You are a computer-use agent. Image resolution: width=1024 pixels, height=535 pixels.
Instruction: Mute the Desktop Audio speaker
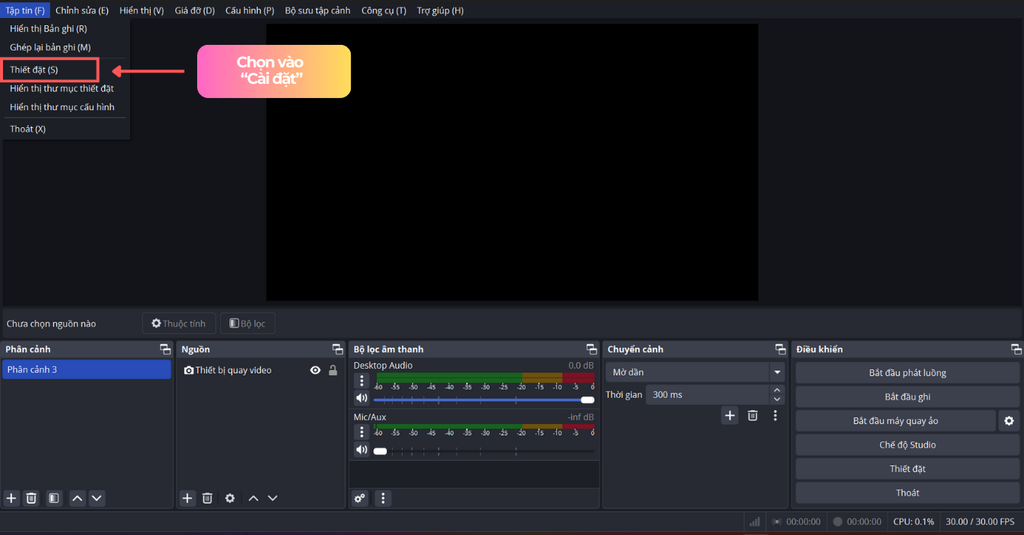tap(362, 398)
